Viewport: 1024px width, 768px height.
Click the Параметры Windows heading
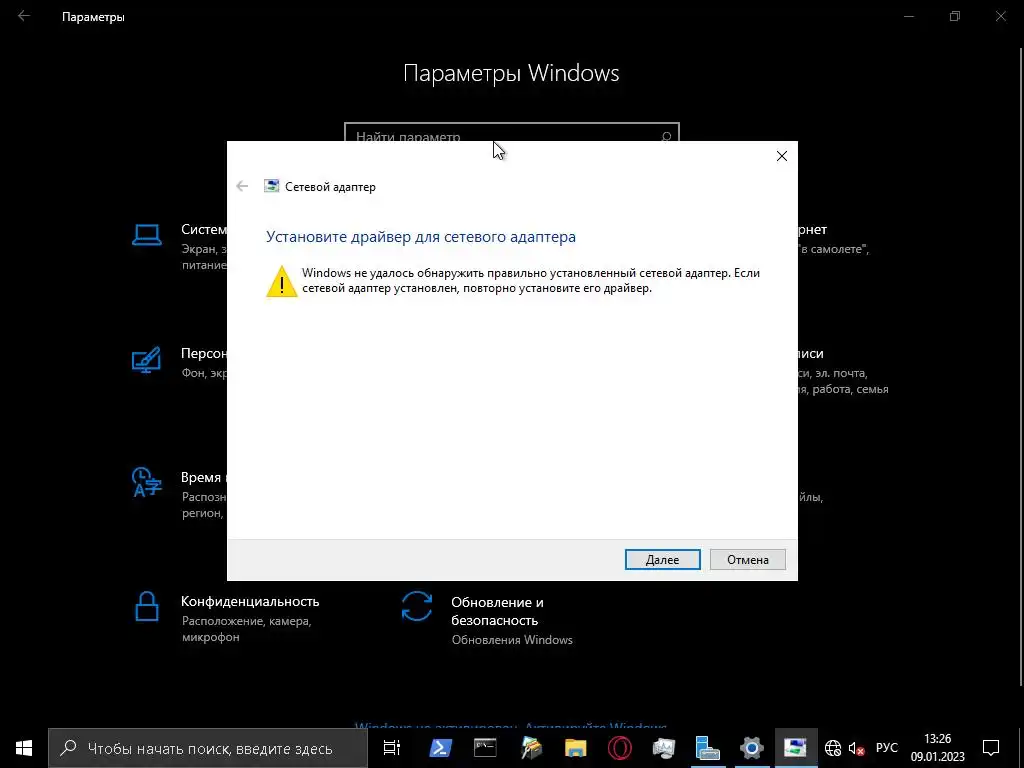coord(511,73)
